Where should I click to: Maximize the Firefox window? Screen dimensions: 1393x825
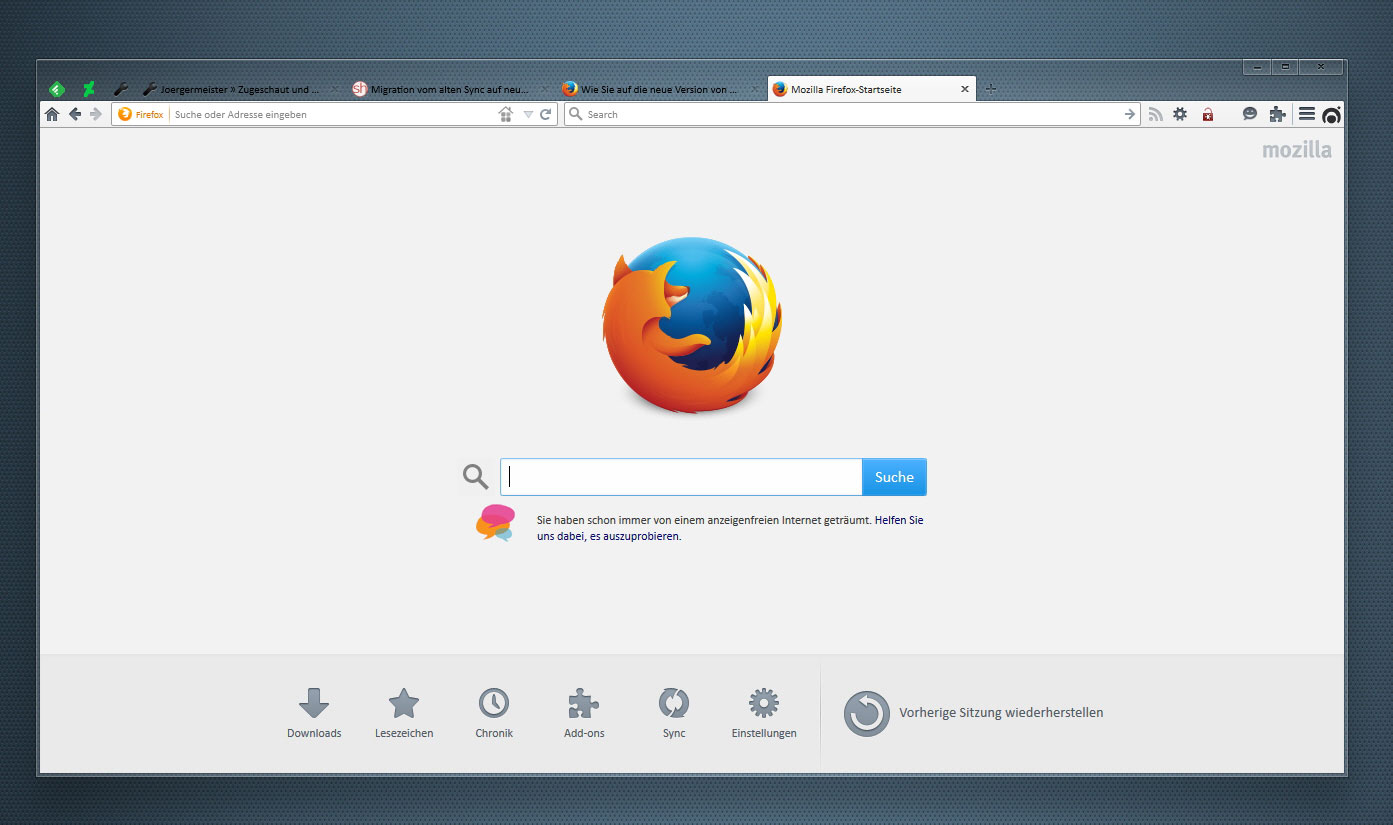1285,67
